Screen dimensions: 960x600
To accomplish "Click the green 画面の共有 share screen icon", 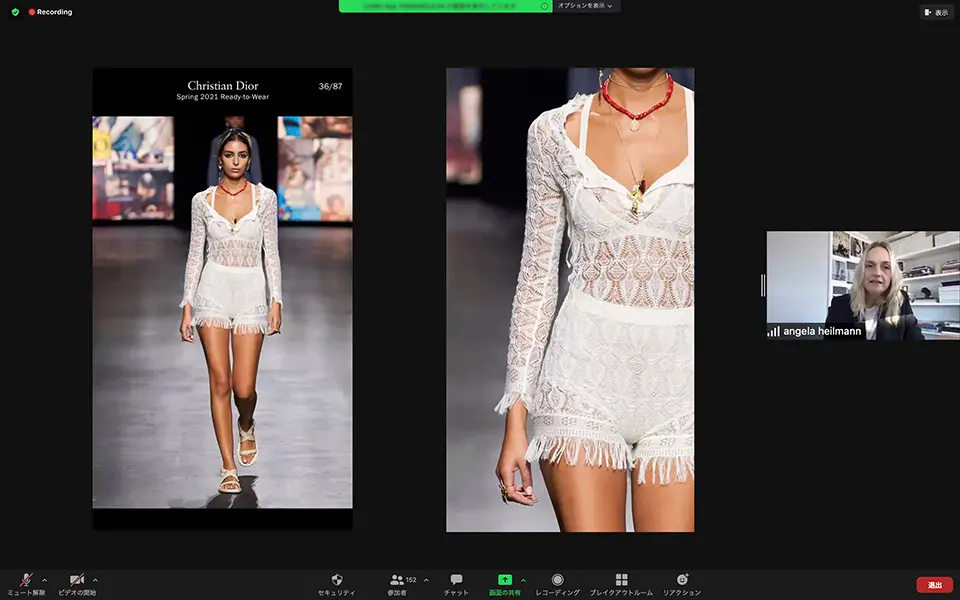I will coord(504,579).
